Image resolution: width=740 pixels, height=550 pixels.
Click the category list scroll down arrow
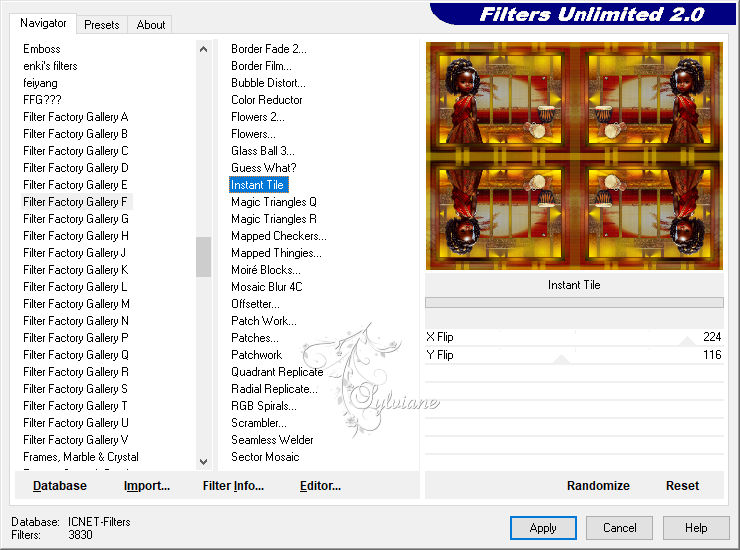coord(203,461)
